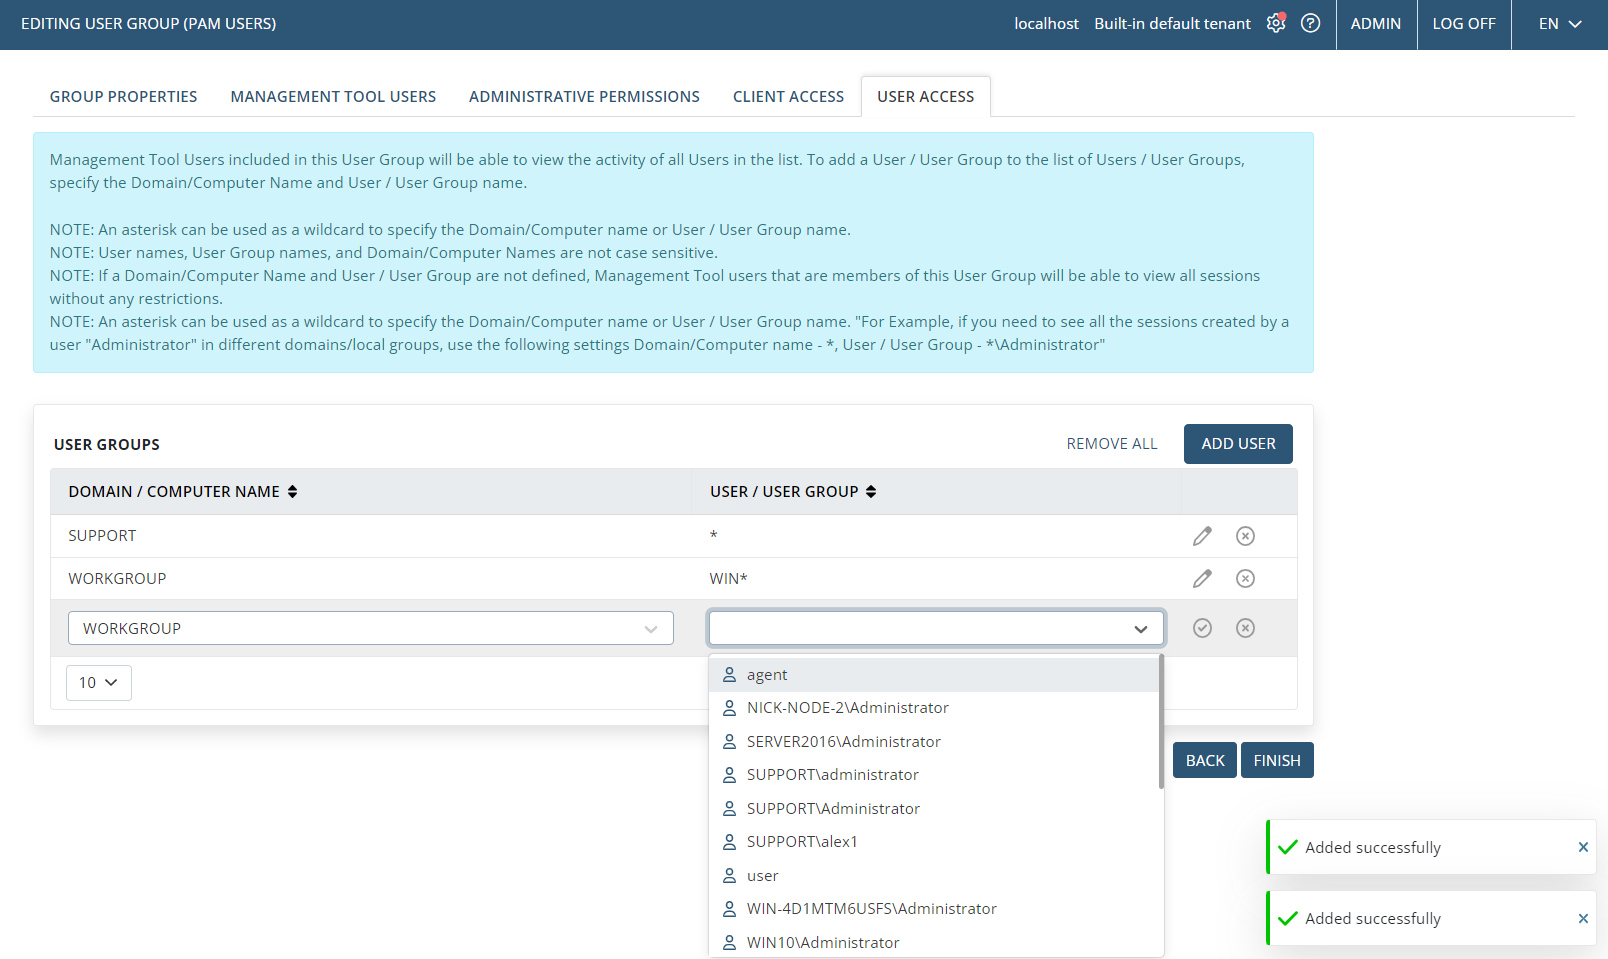The width and height of the screenshot is (1608, 959).
Task: Open the page size 10 dropdown
Action: point(98,683)
